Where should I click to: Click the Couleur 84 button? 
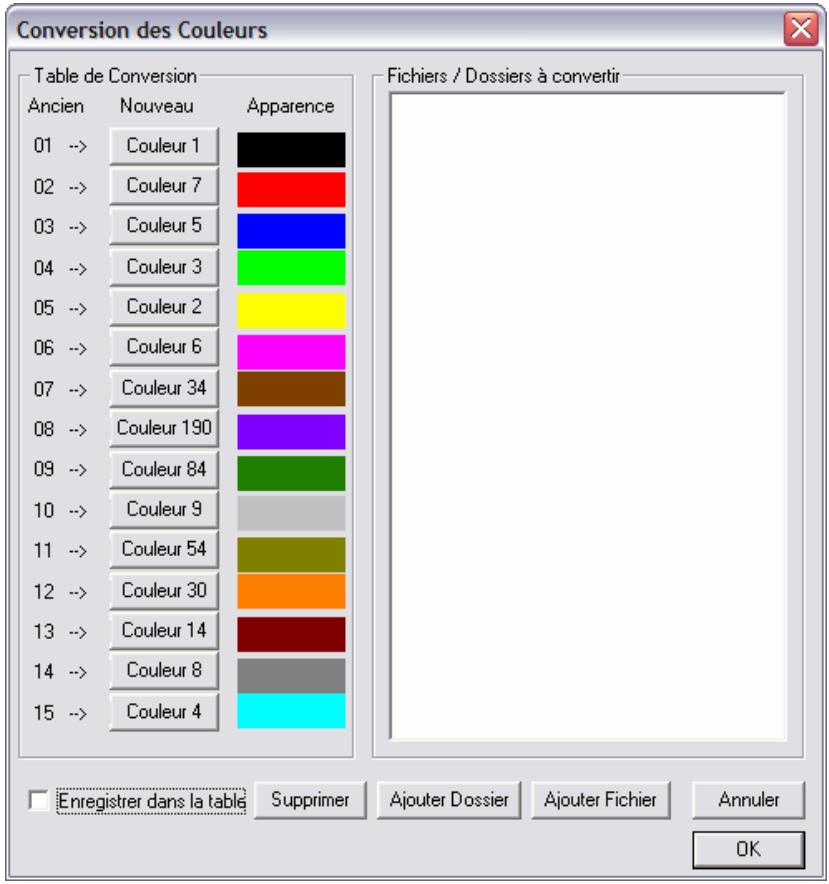(x=164, y=470)
